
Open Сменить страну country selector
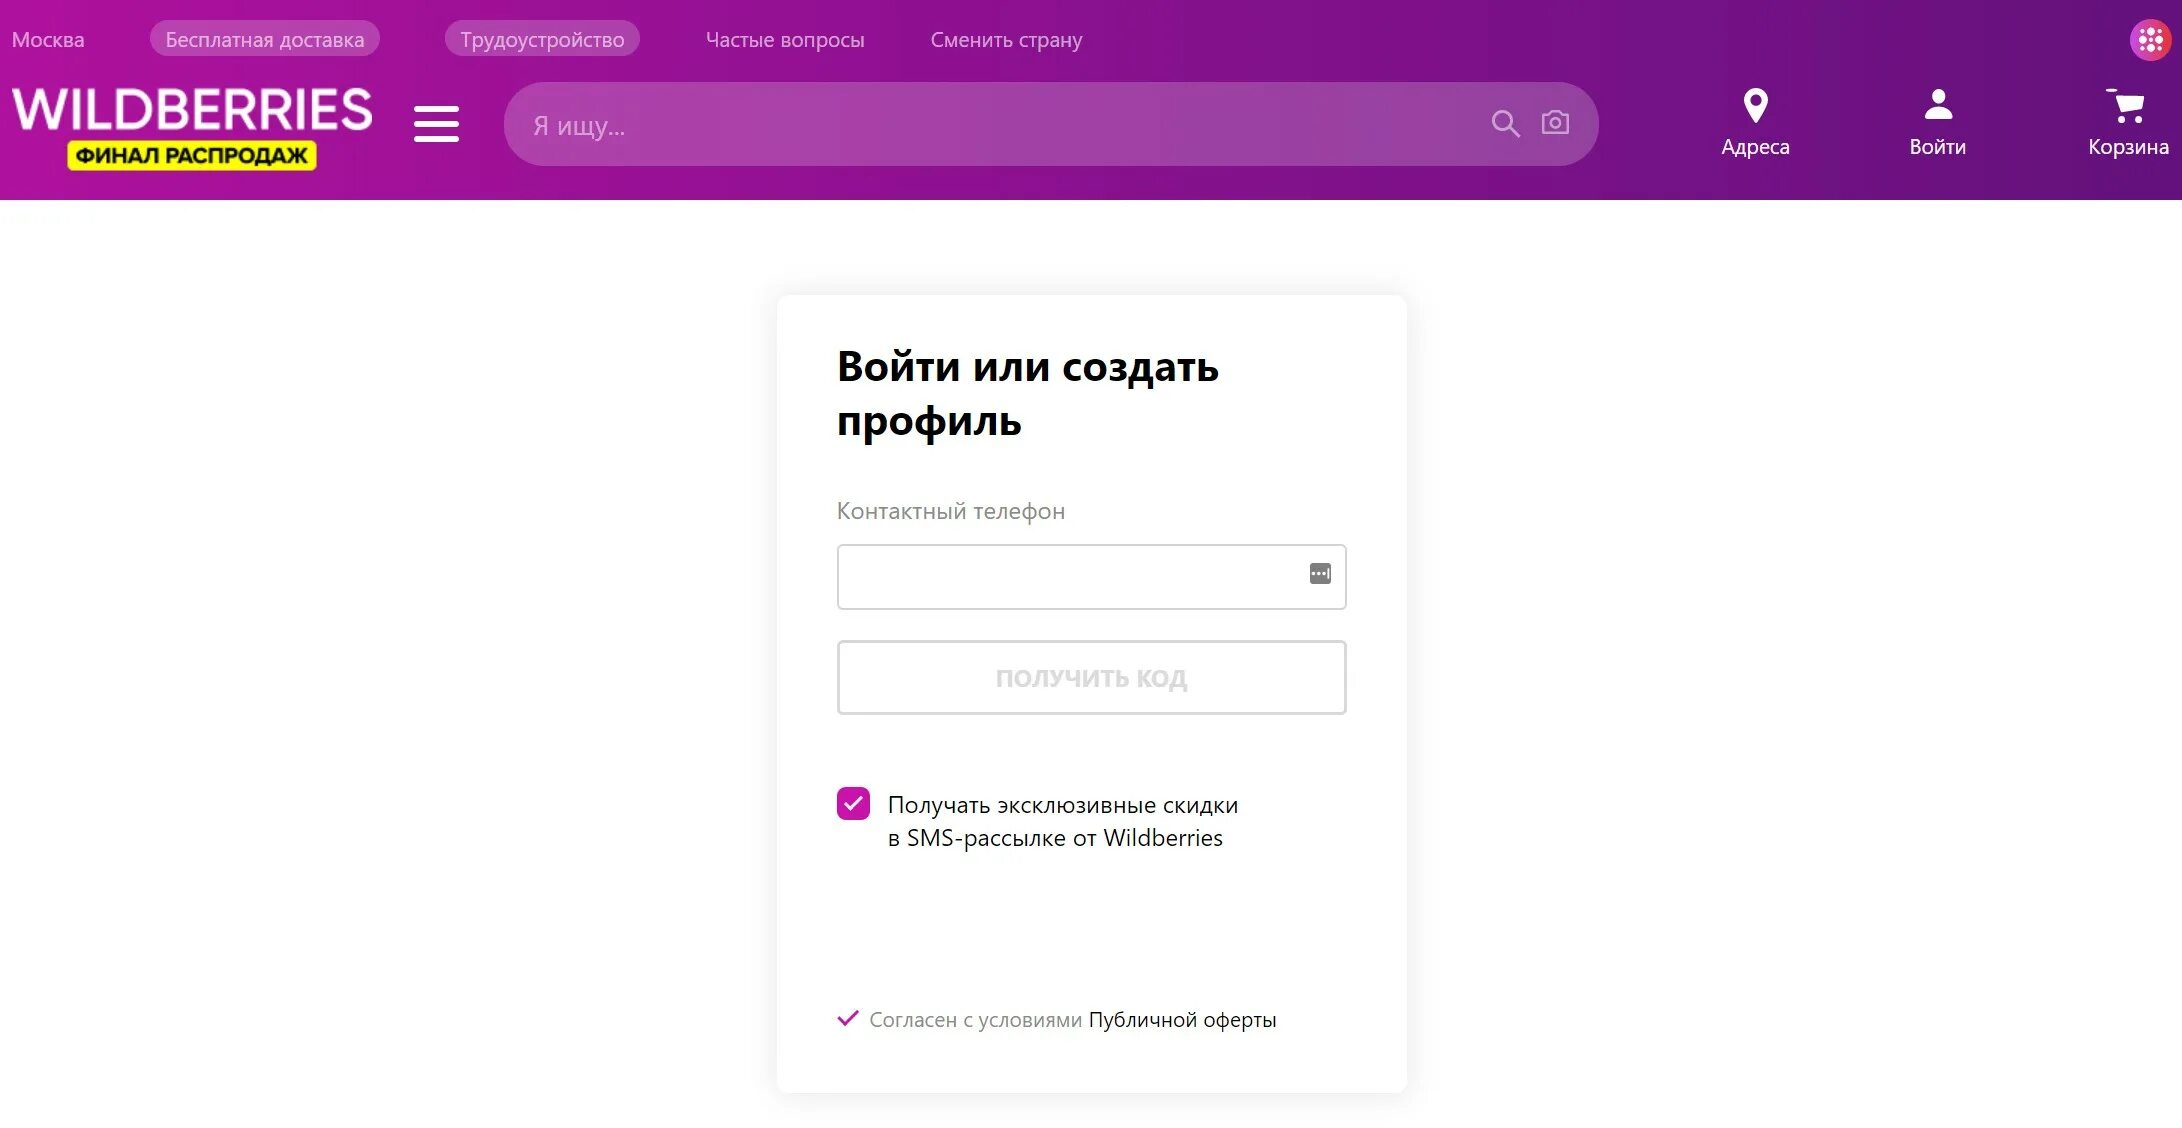(1006, 40)
